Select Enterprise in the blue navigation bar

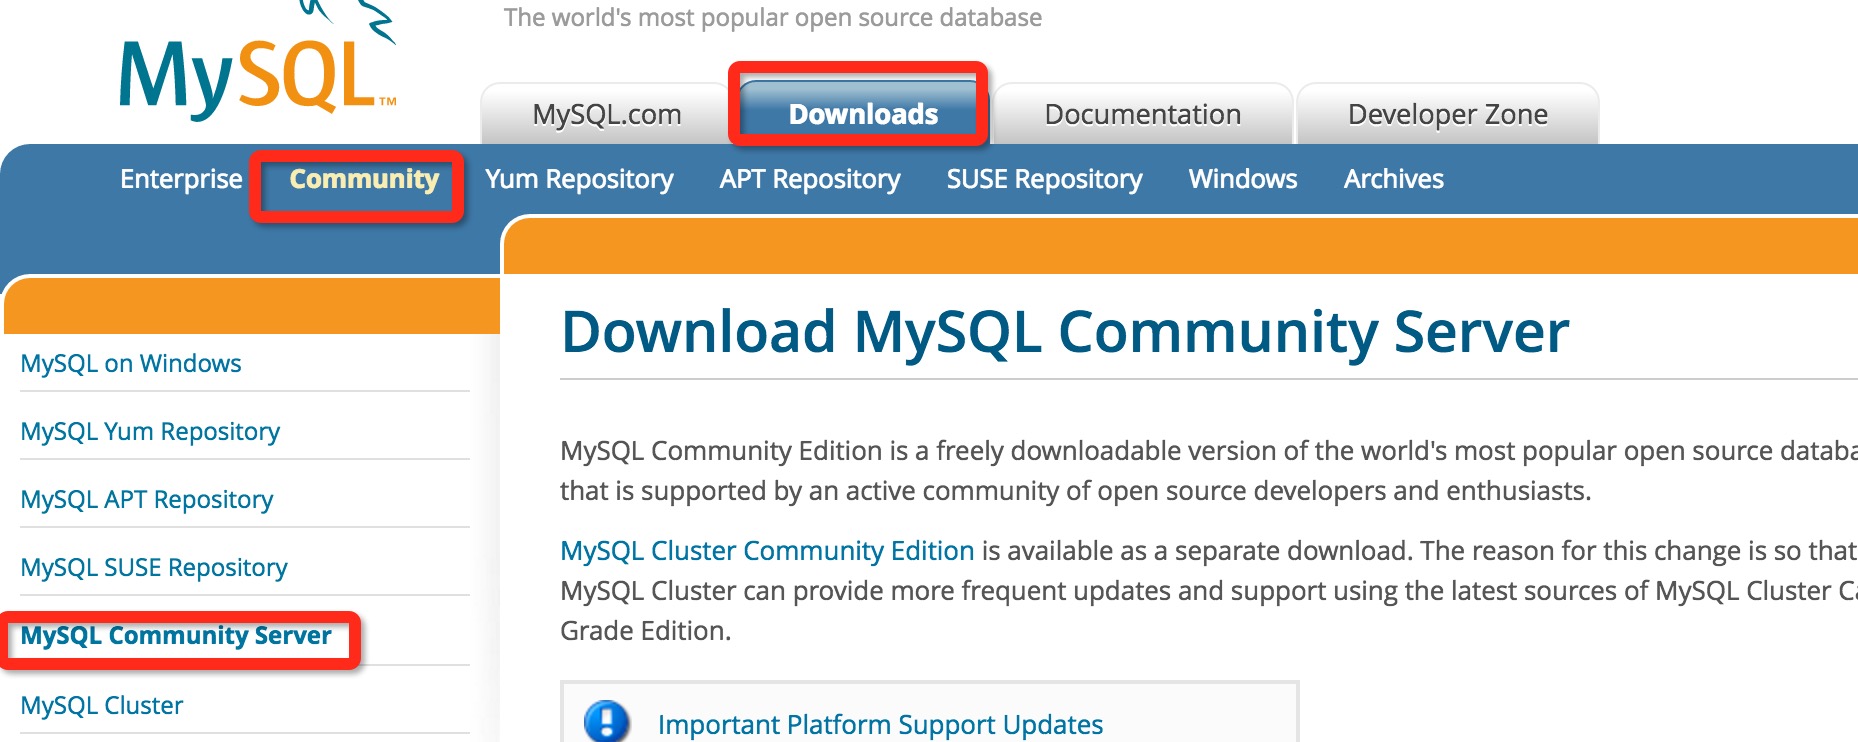[181, 179]
